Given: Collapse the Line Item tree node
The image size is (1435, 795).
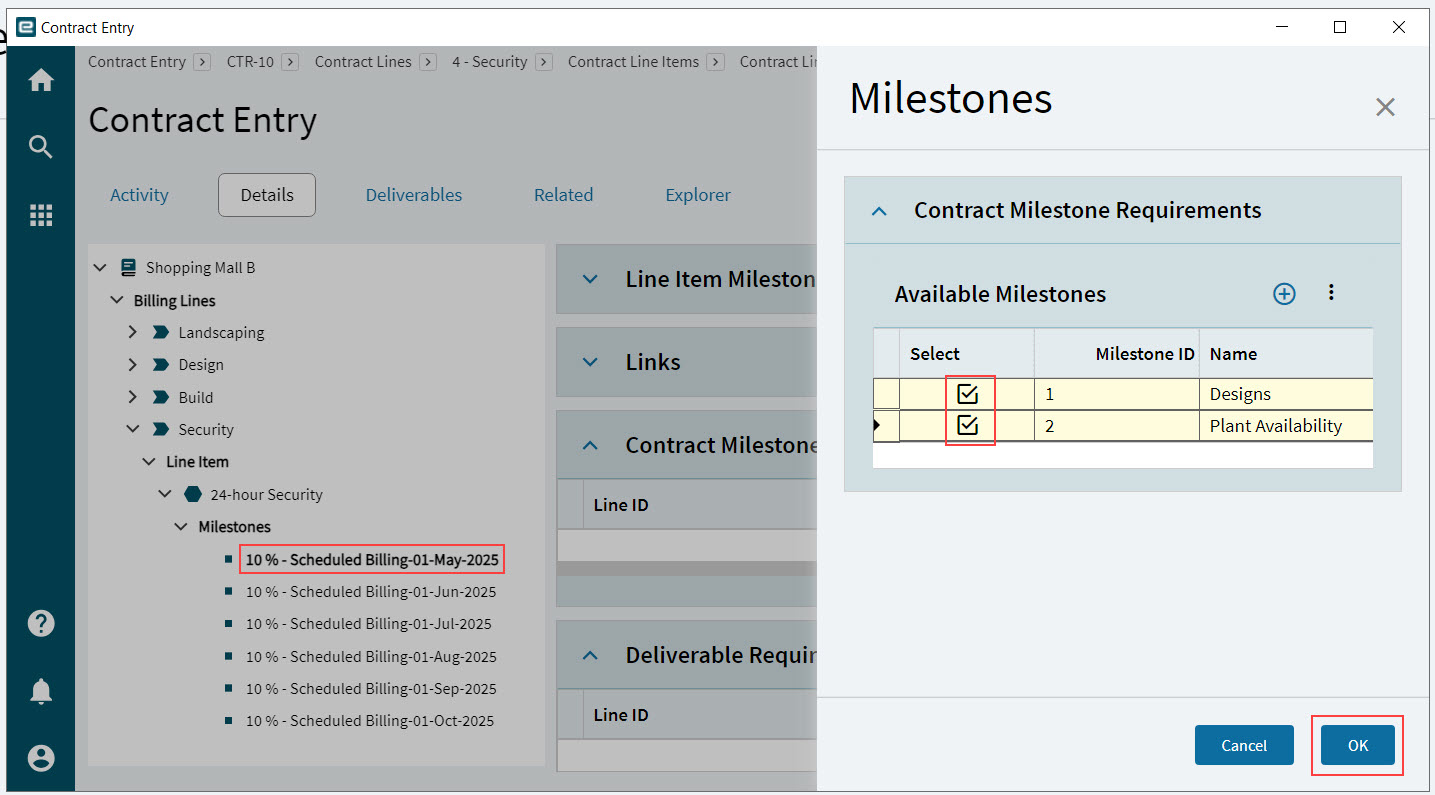Looking at the screenshot, I should click(x=149, y=462).
